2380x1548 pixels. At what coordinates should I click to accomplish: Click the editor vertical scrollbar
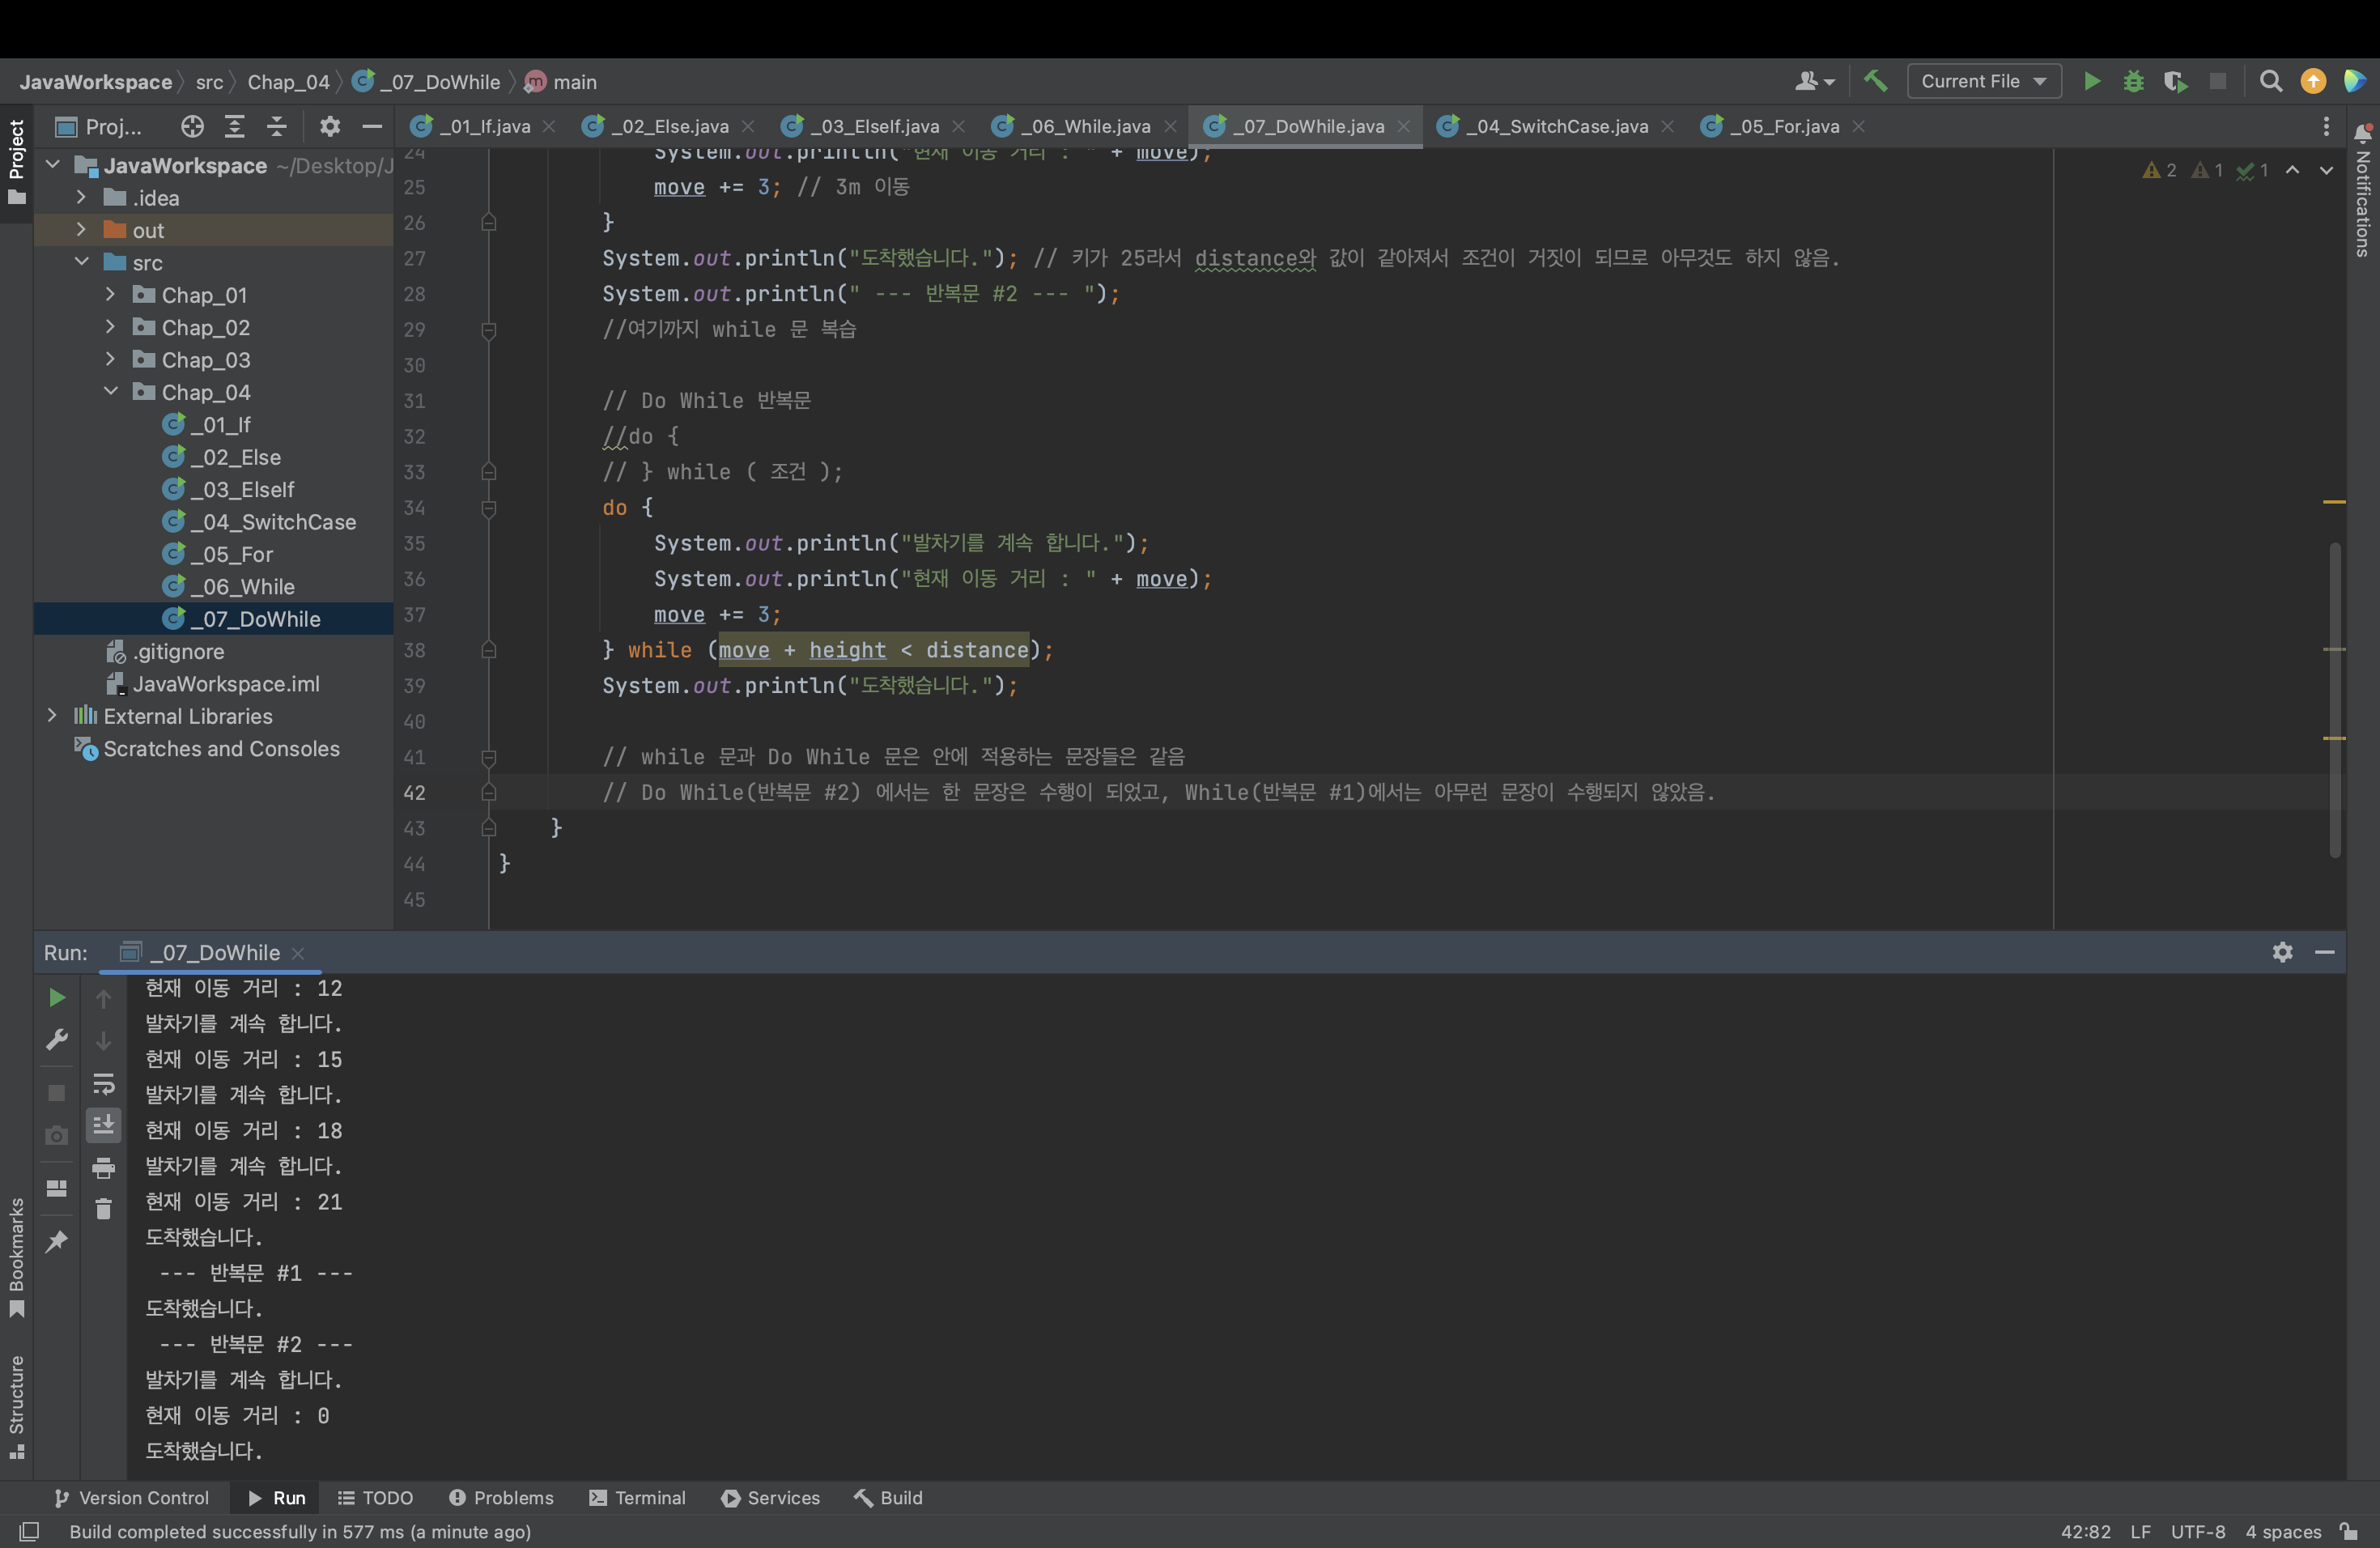[x=2335, y=700]
